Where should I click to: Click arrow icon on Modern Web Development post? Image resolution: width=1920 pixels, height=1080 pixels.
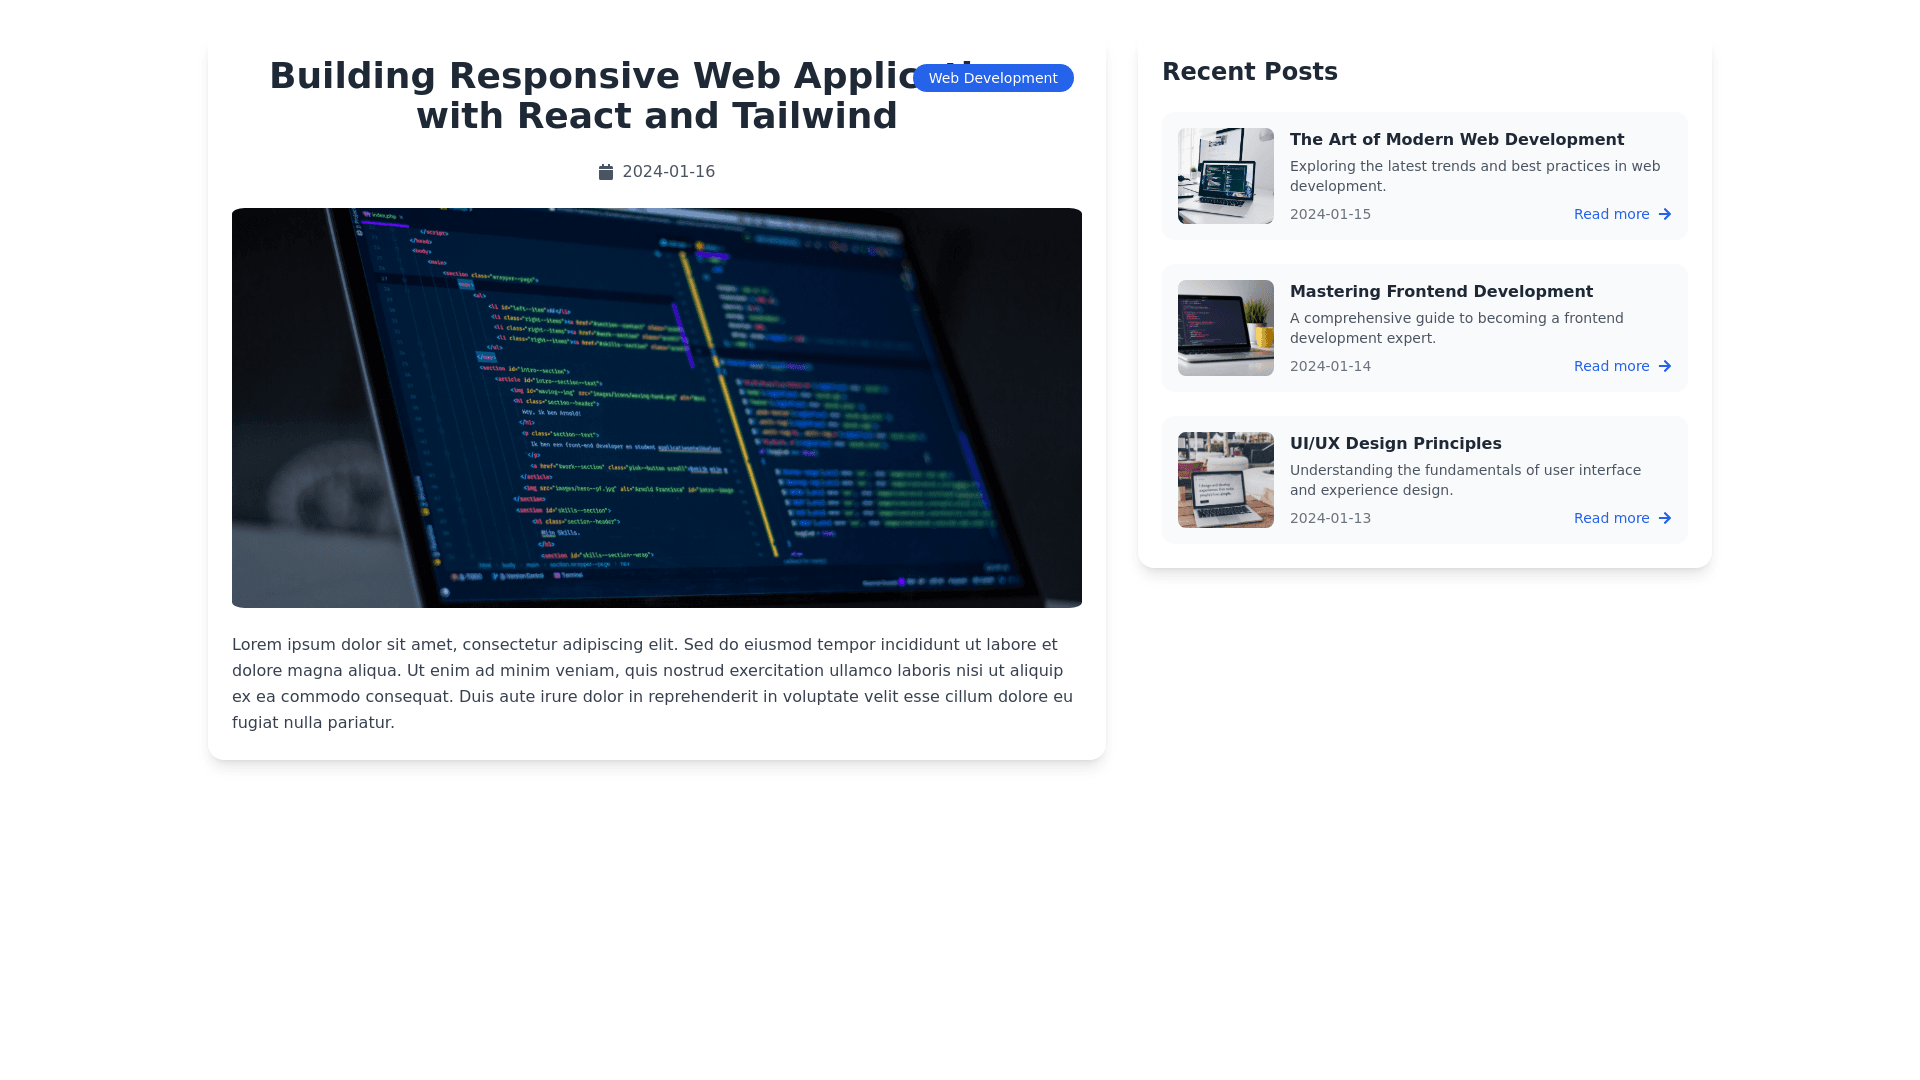pos(1665,214)
